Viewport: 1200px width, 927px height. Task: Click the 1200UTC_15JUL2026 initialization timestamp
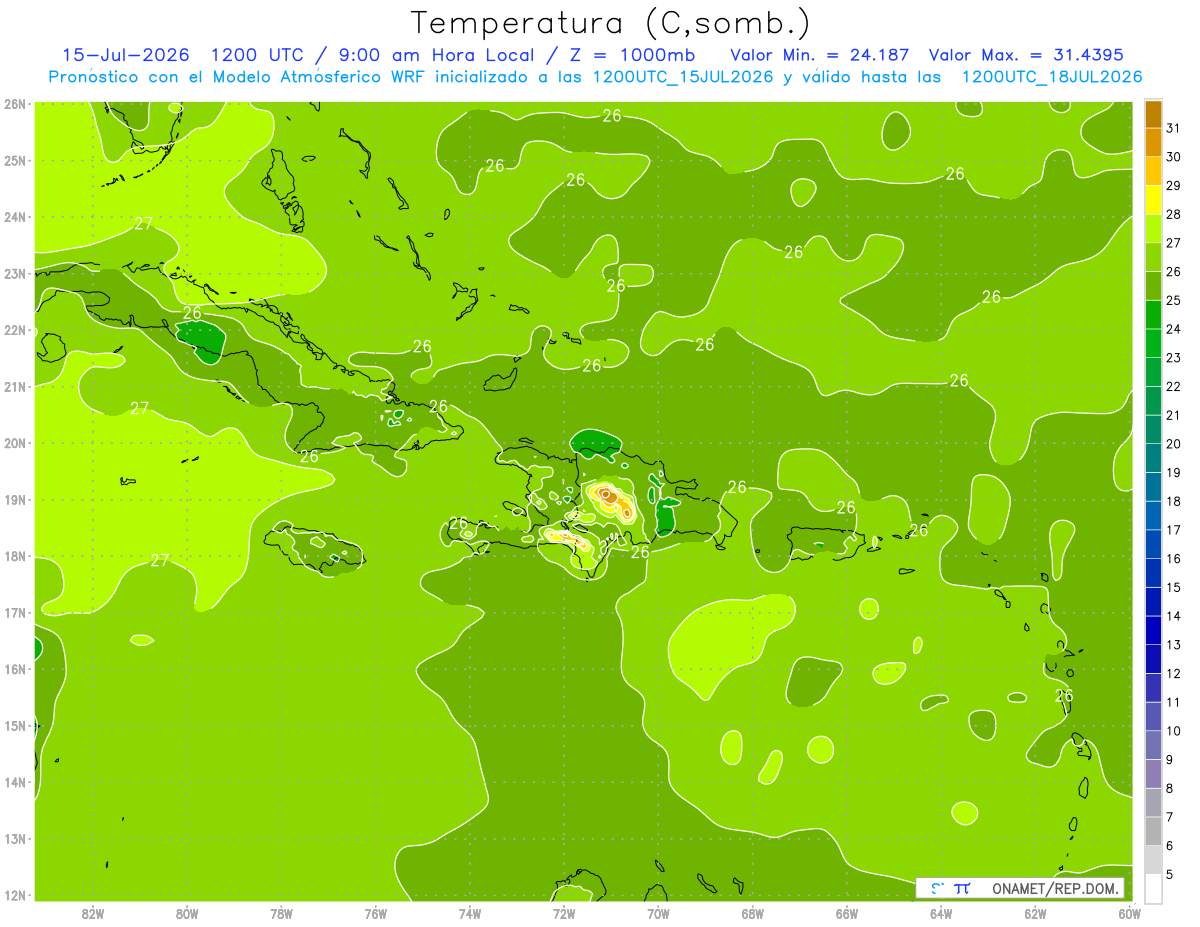[x=683, y=77]
